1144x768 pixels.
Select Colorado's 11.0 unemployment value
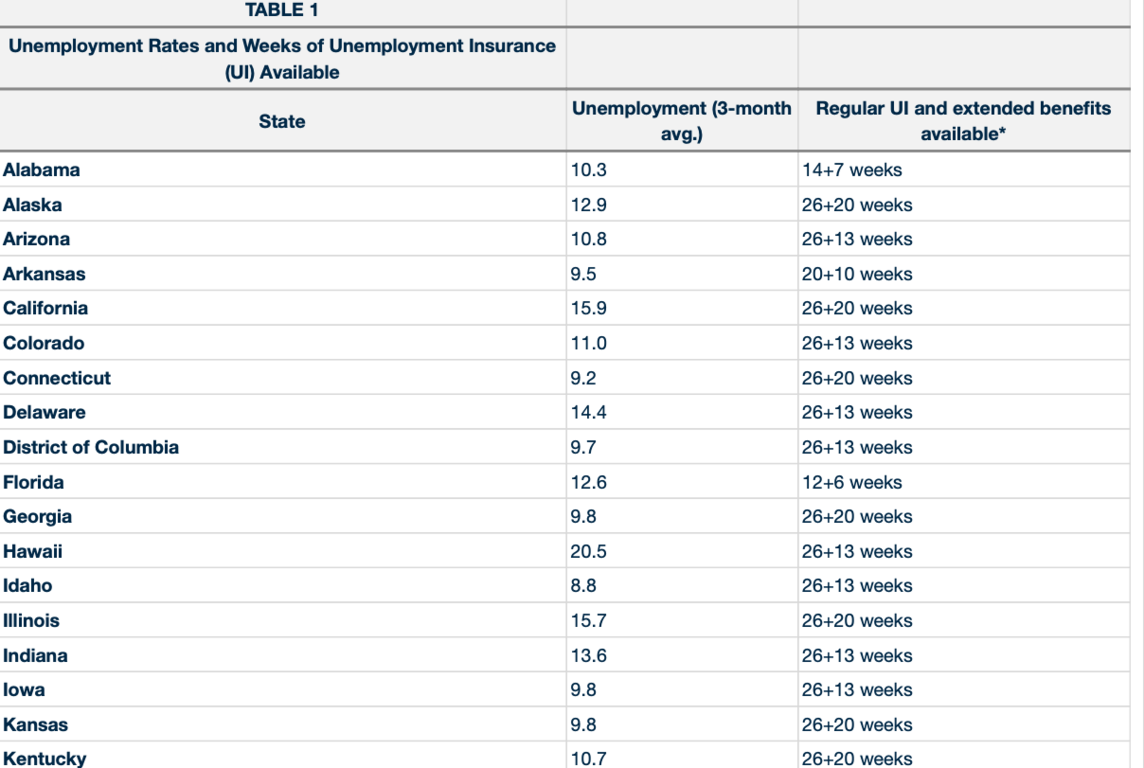coord(588,344)
